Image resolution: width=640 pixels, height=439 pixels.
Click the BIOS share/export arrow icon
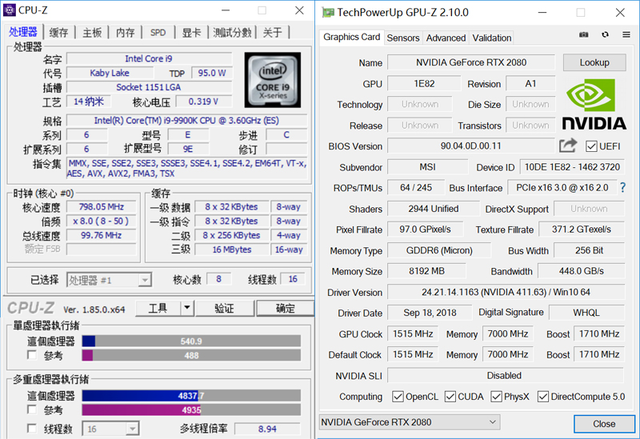[x=567, y=146]
